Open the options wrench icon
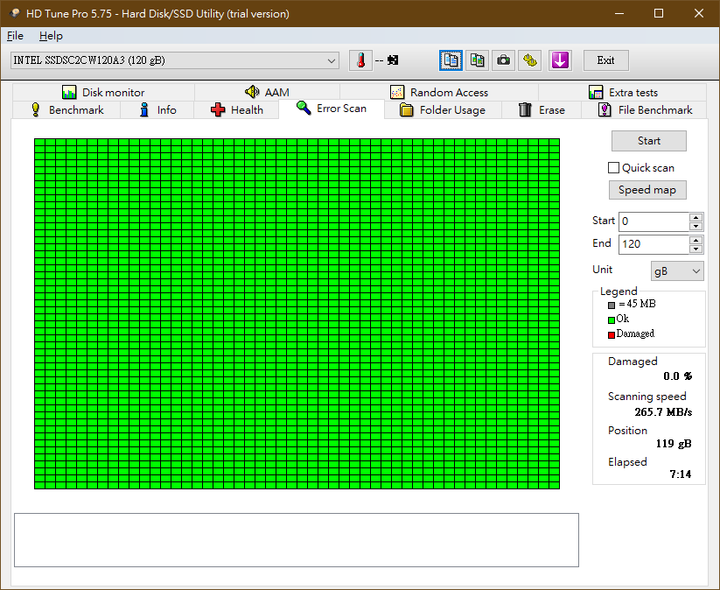 click(530, 60)
